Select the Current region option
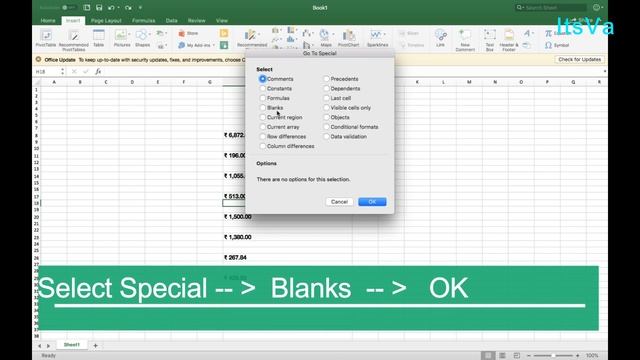Viewport: 640px width, 360px height. click(262, 117)
